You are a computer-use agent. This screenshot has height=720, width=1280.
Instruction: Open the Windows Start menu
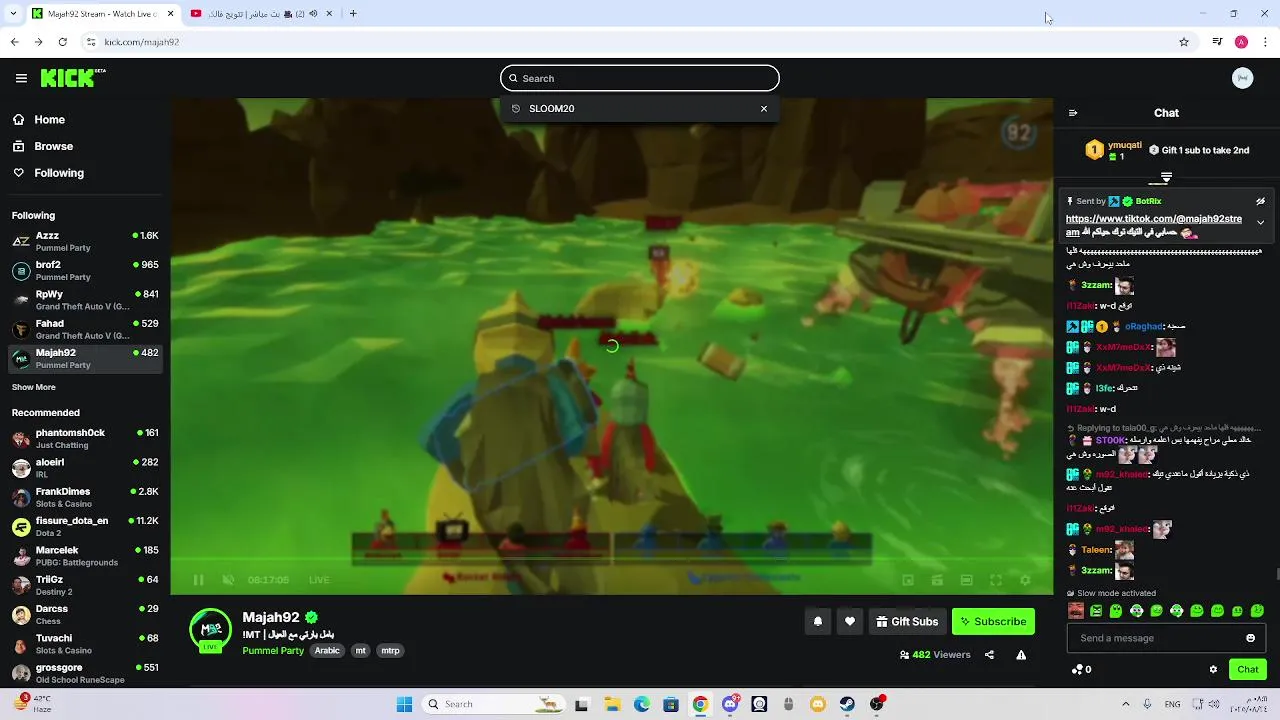pos(405,704)
